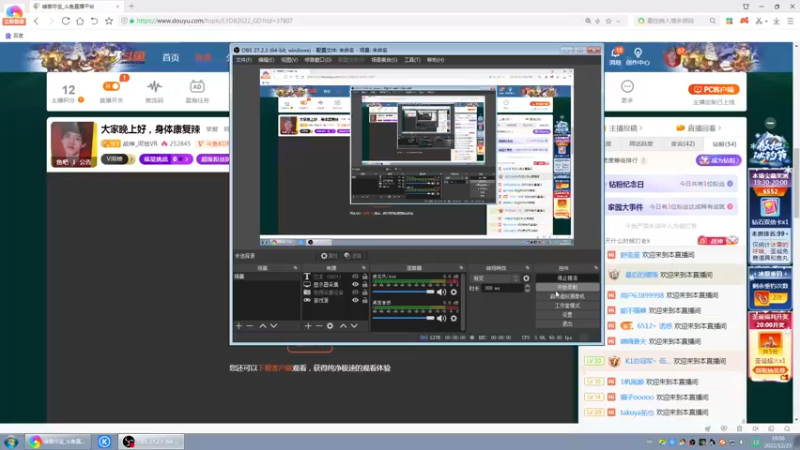Enable studio mode in OBS controls

pos(567,306)
